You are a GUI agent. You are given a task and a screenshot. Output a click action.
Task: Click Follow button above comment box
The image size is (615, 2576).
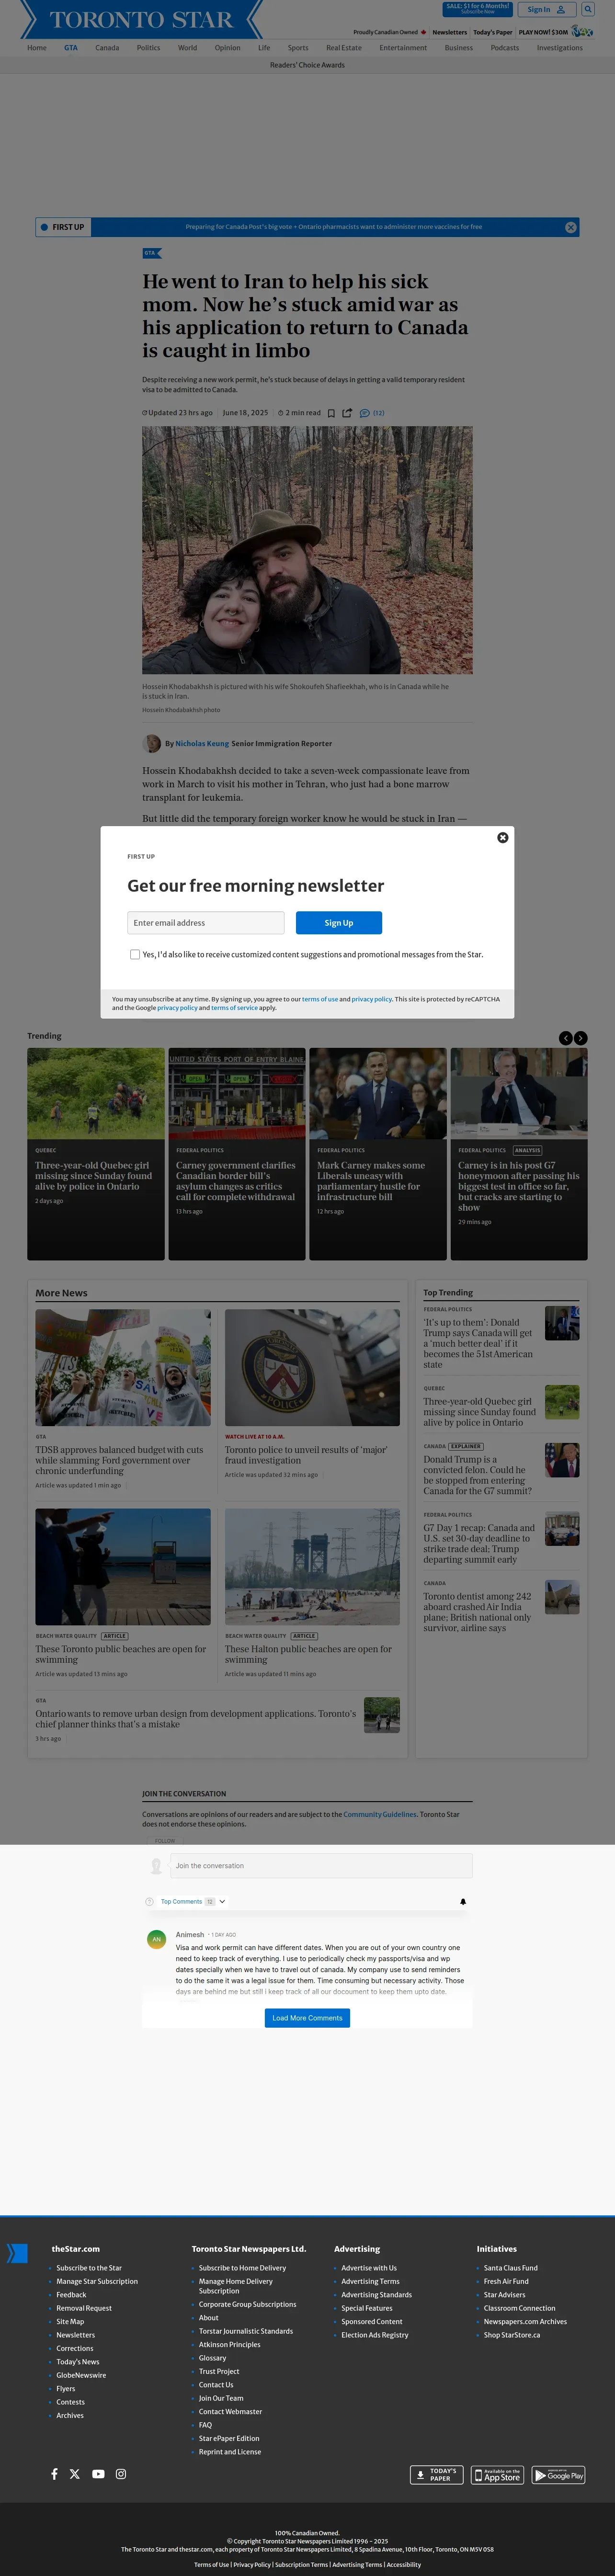(x=165, y=1841)
